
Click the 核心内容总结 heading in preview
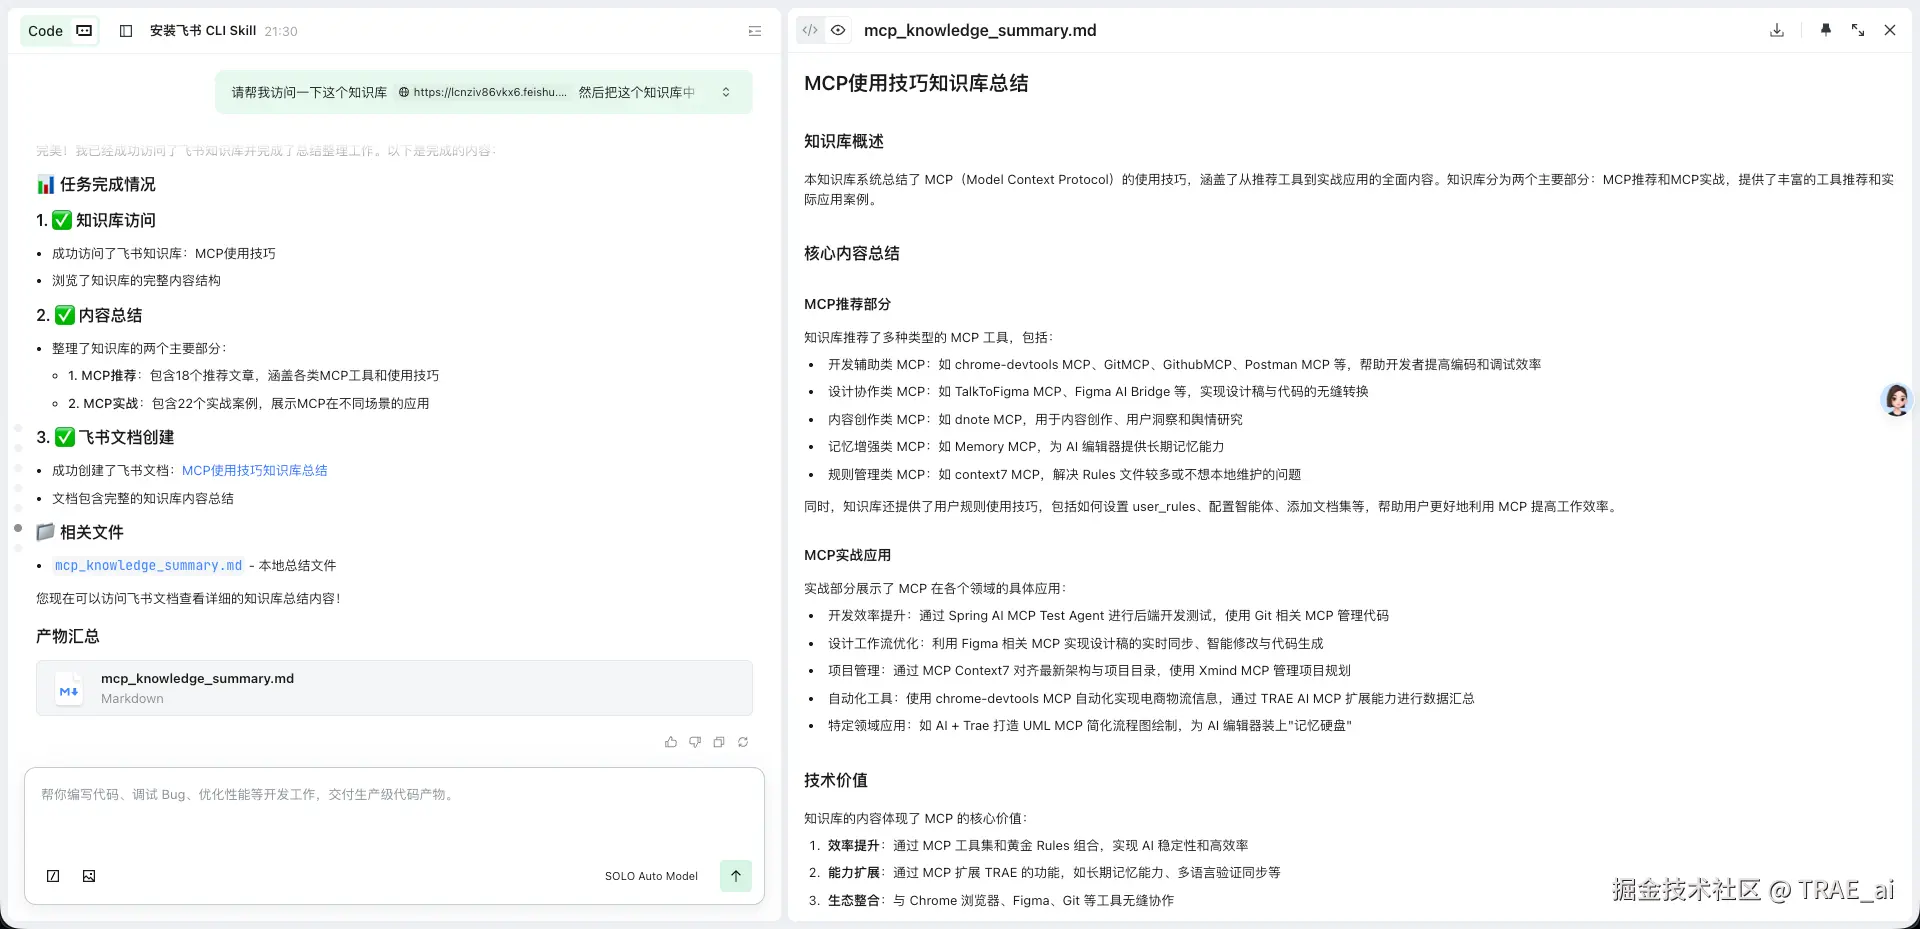coord(852,253)
